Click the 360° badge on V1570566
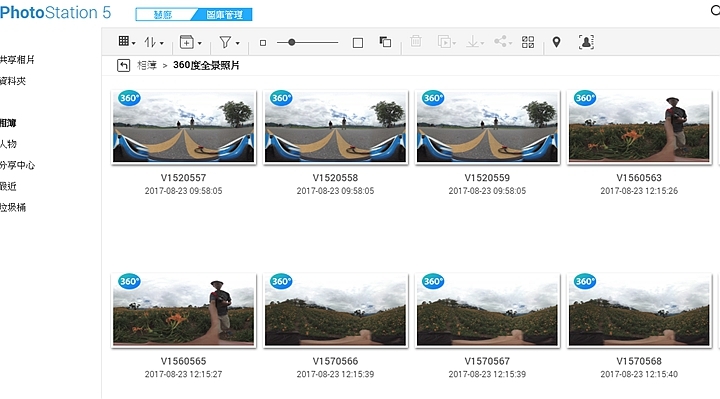 pyautogui.click(x=281, y=281)
